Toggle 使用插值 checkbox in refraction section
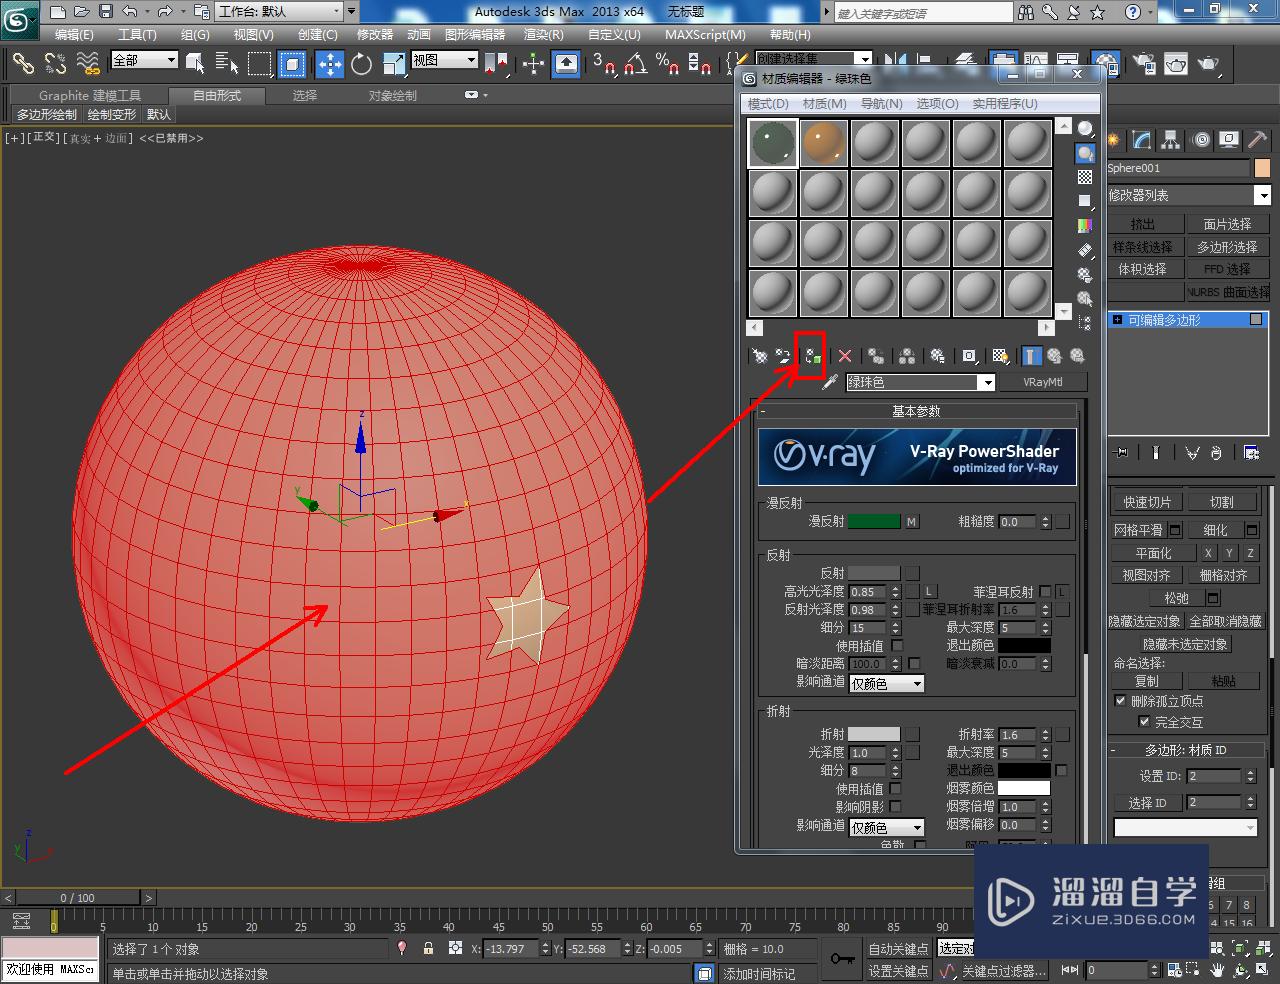This screenshot has height=984, width=1280. 896,789
